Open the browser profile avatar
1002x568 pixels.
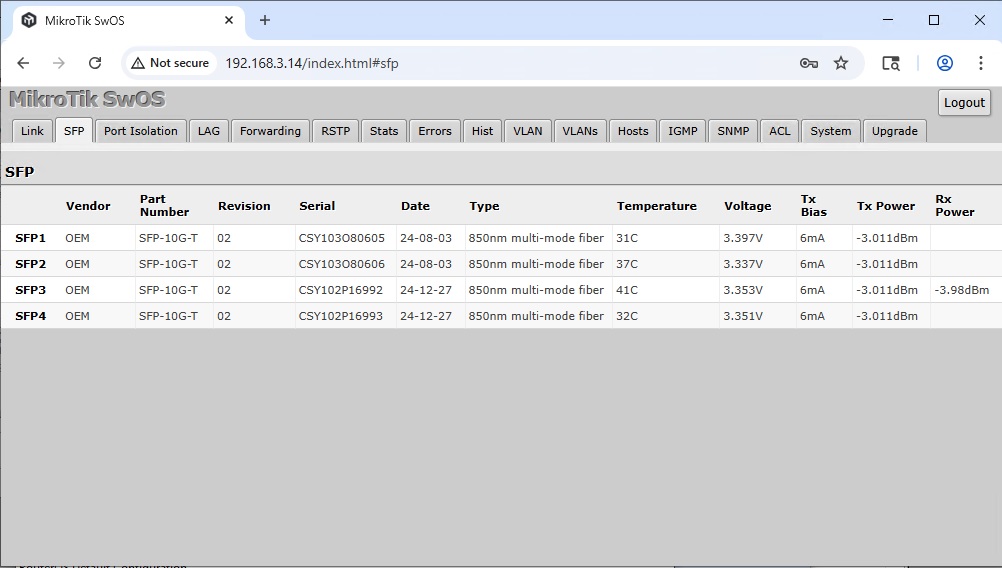point(944,63)
